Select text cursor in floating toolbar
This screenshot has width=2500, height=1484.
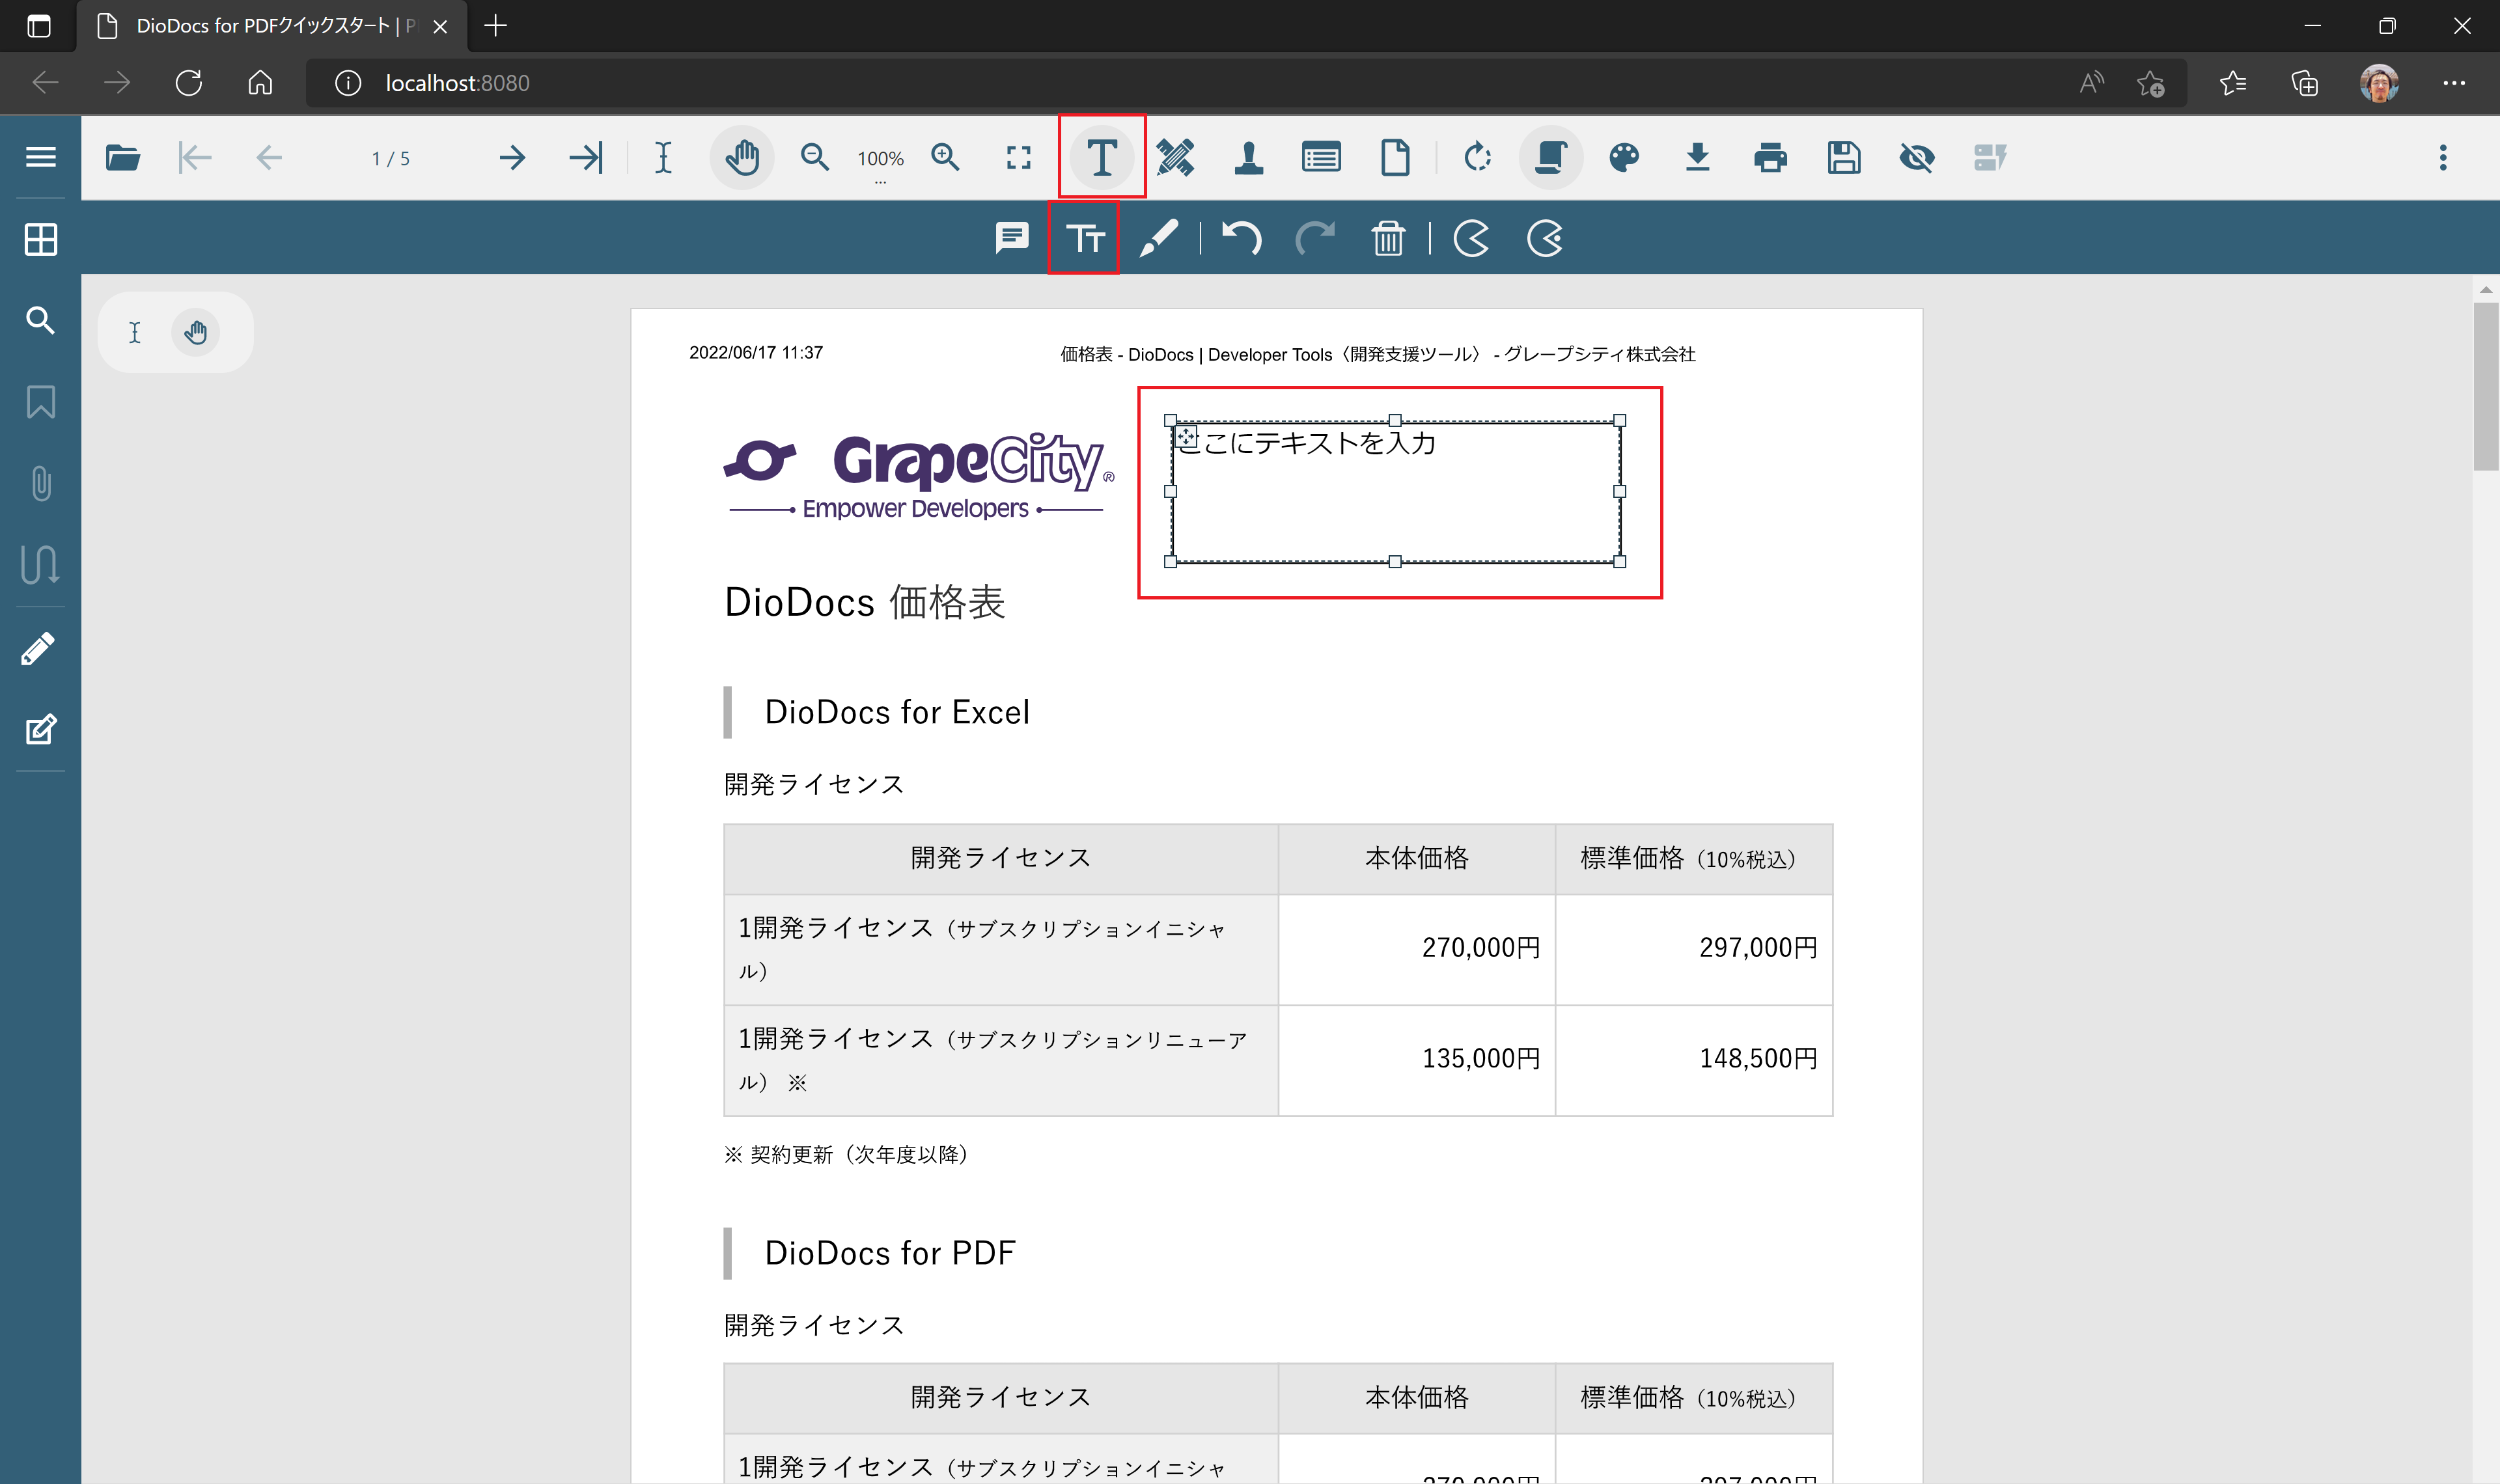135,332
